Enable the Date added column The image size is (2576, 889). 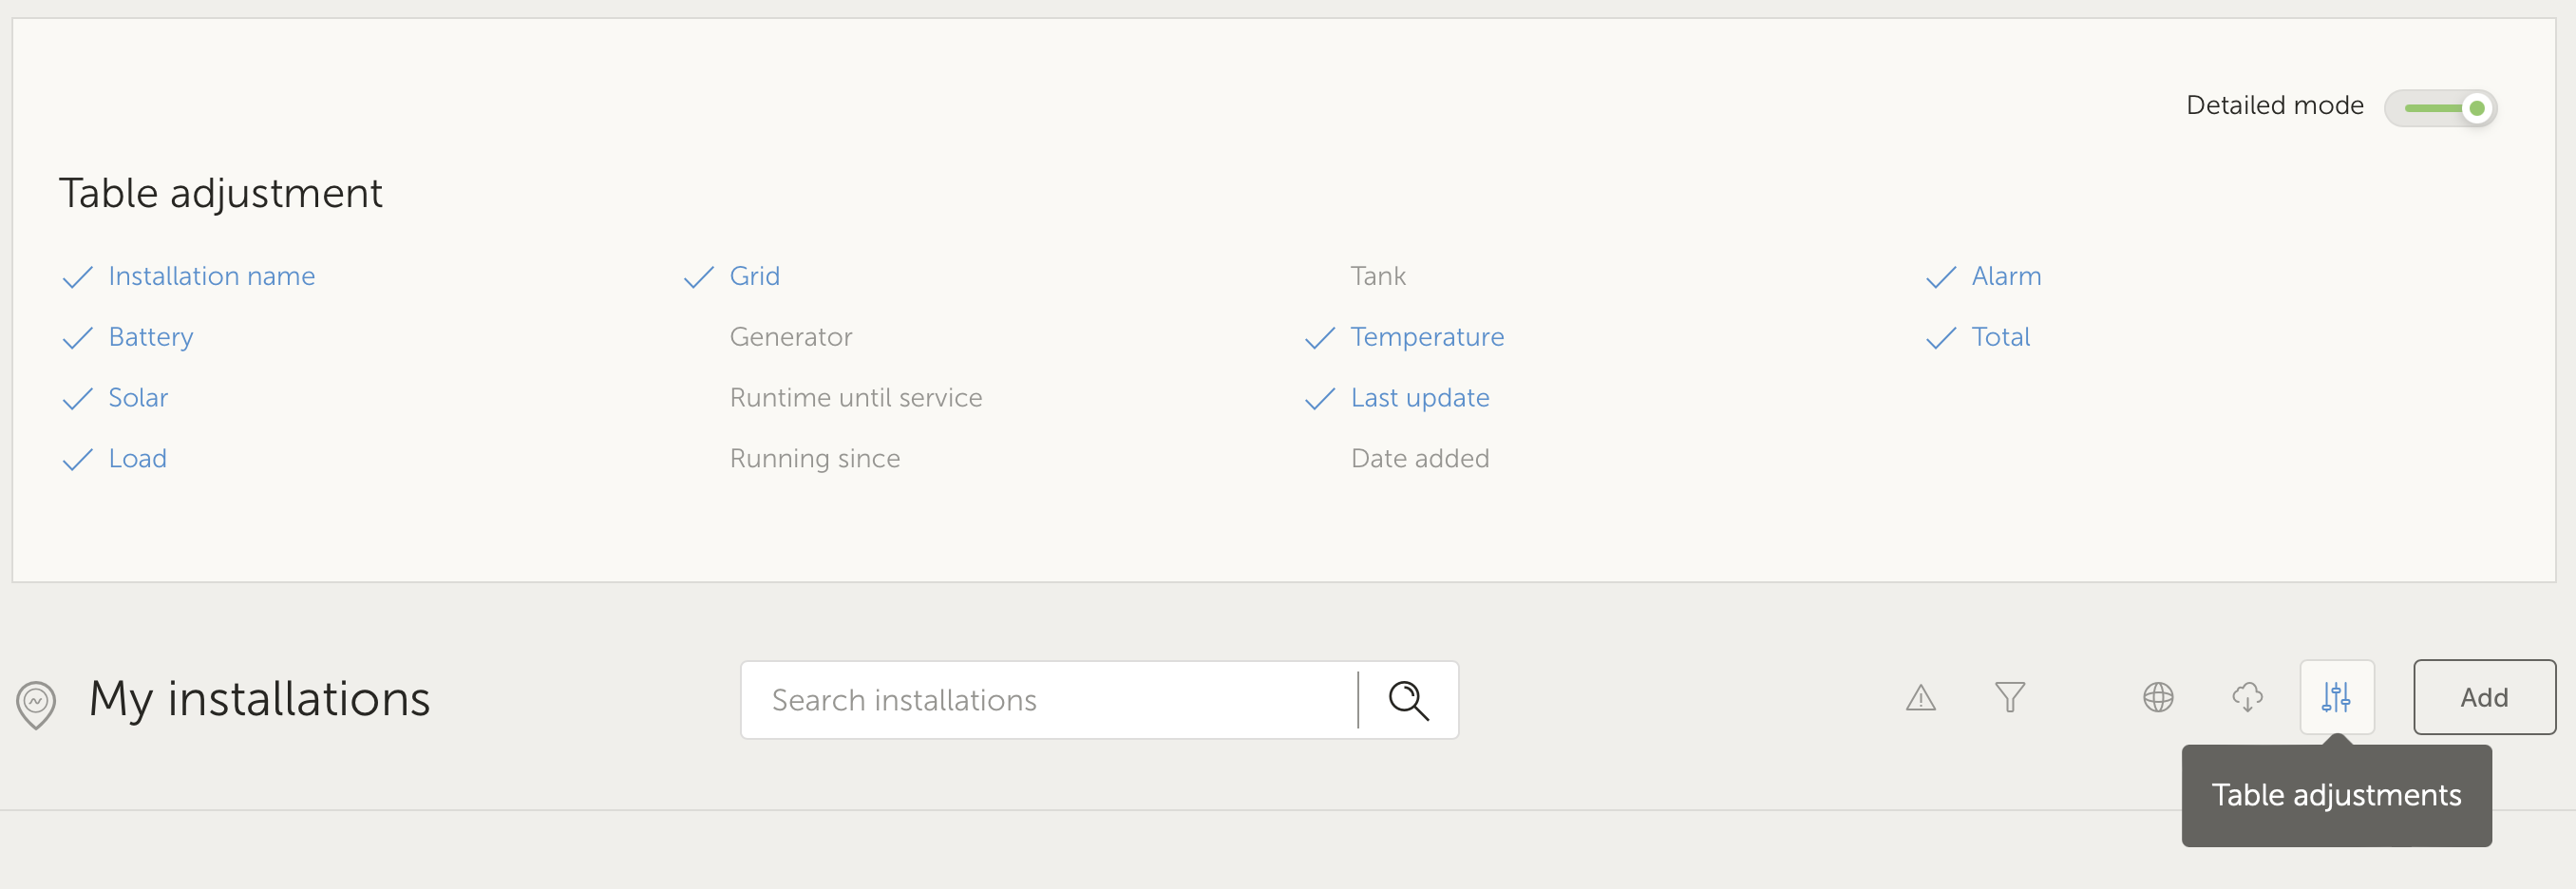point(1420,458)
